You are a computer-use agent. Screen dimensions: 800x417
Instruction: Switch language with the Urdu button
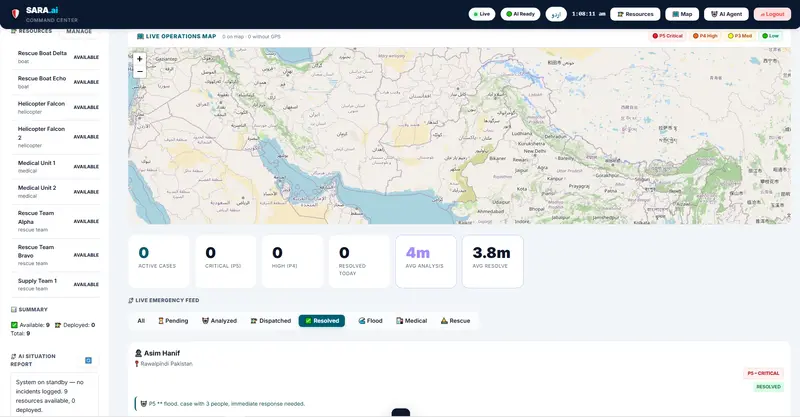pyautogui.click(x=556, y=14)
